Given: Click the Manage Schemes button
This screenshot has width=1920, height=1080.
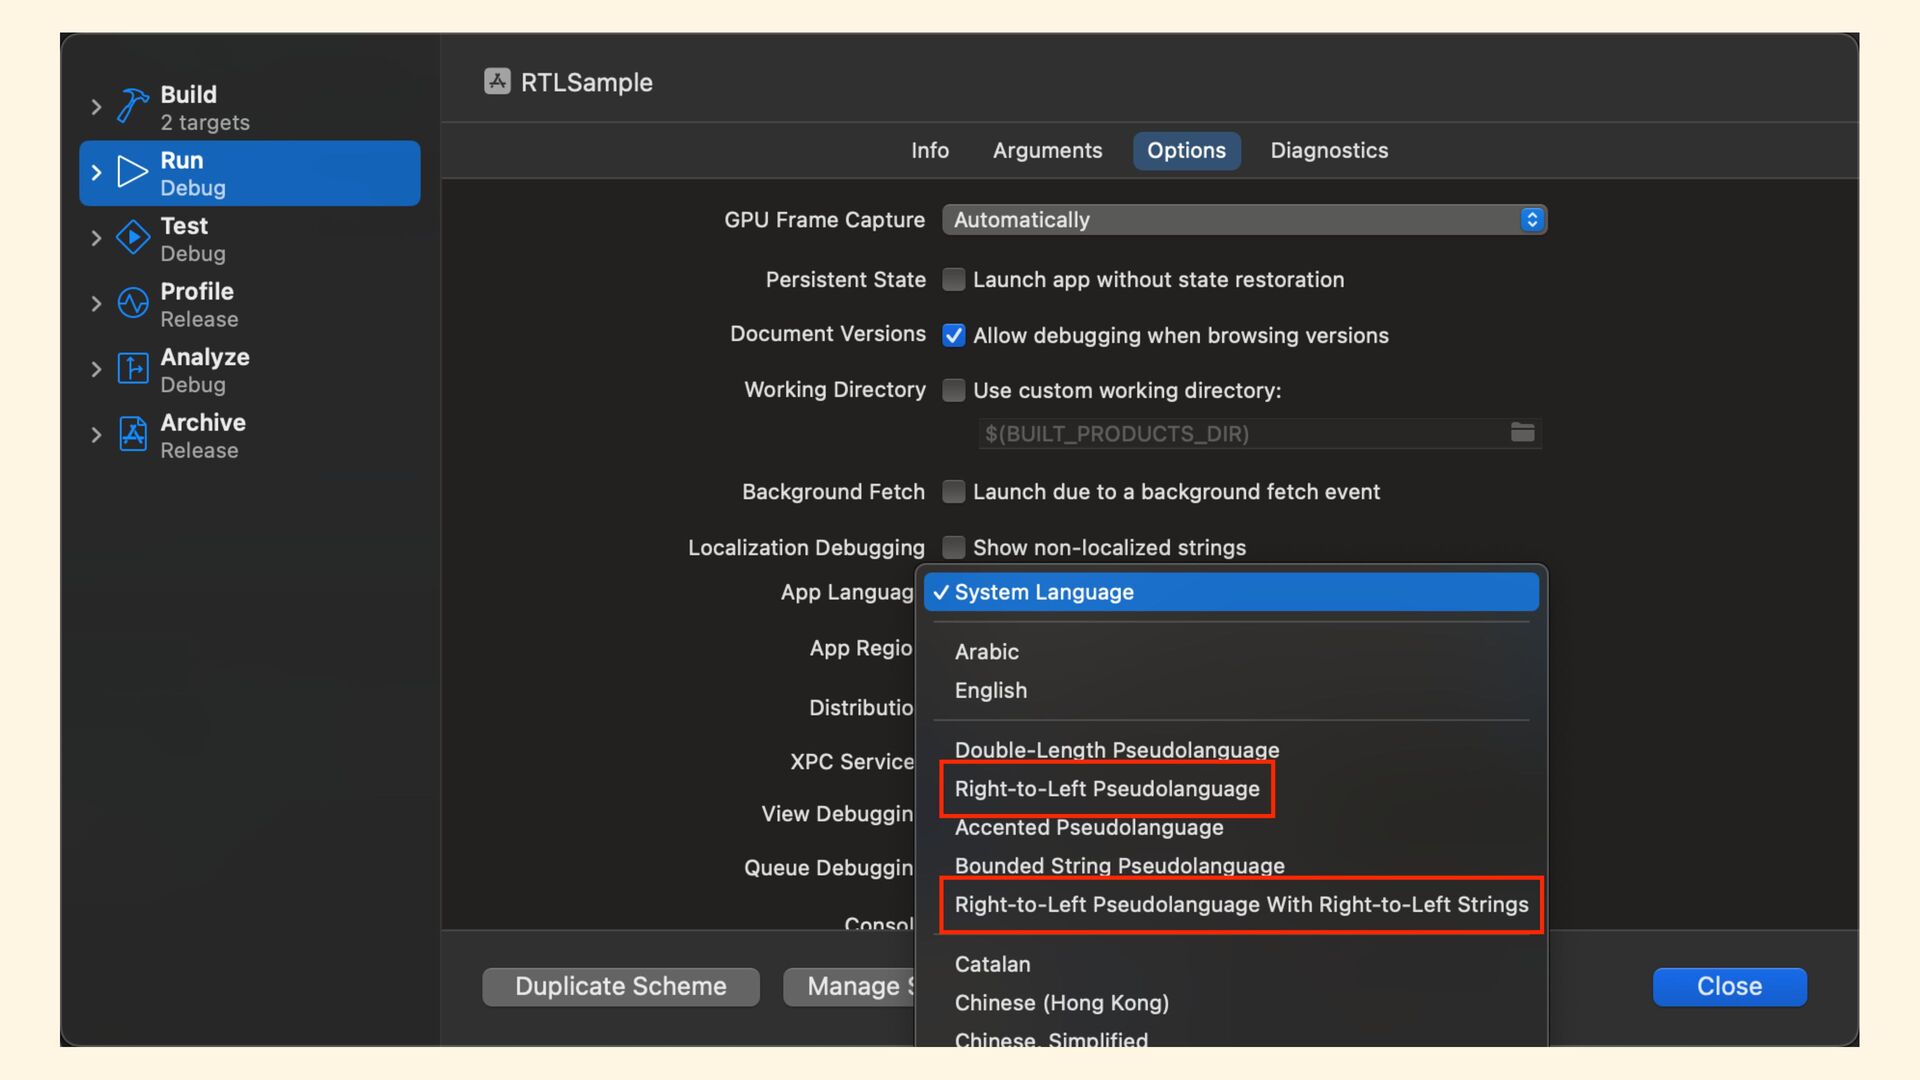Looking at the screenshot, I should (x=850, y=987).
